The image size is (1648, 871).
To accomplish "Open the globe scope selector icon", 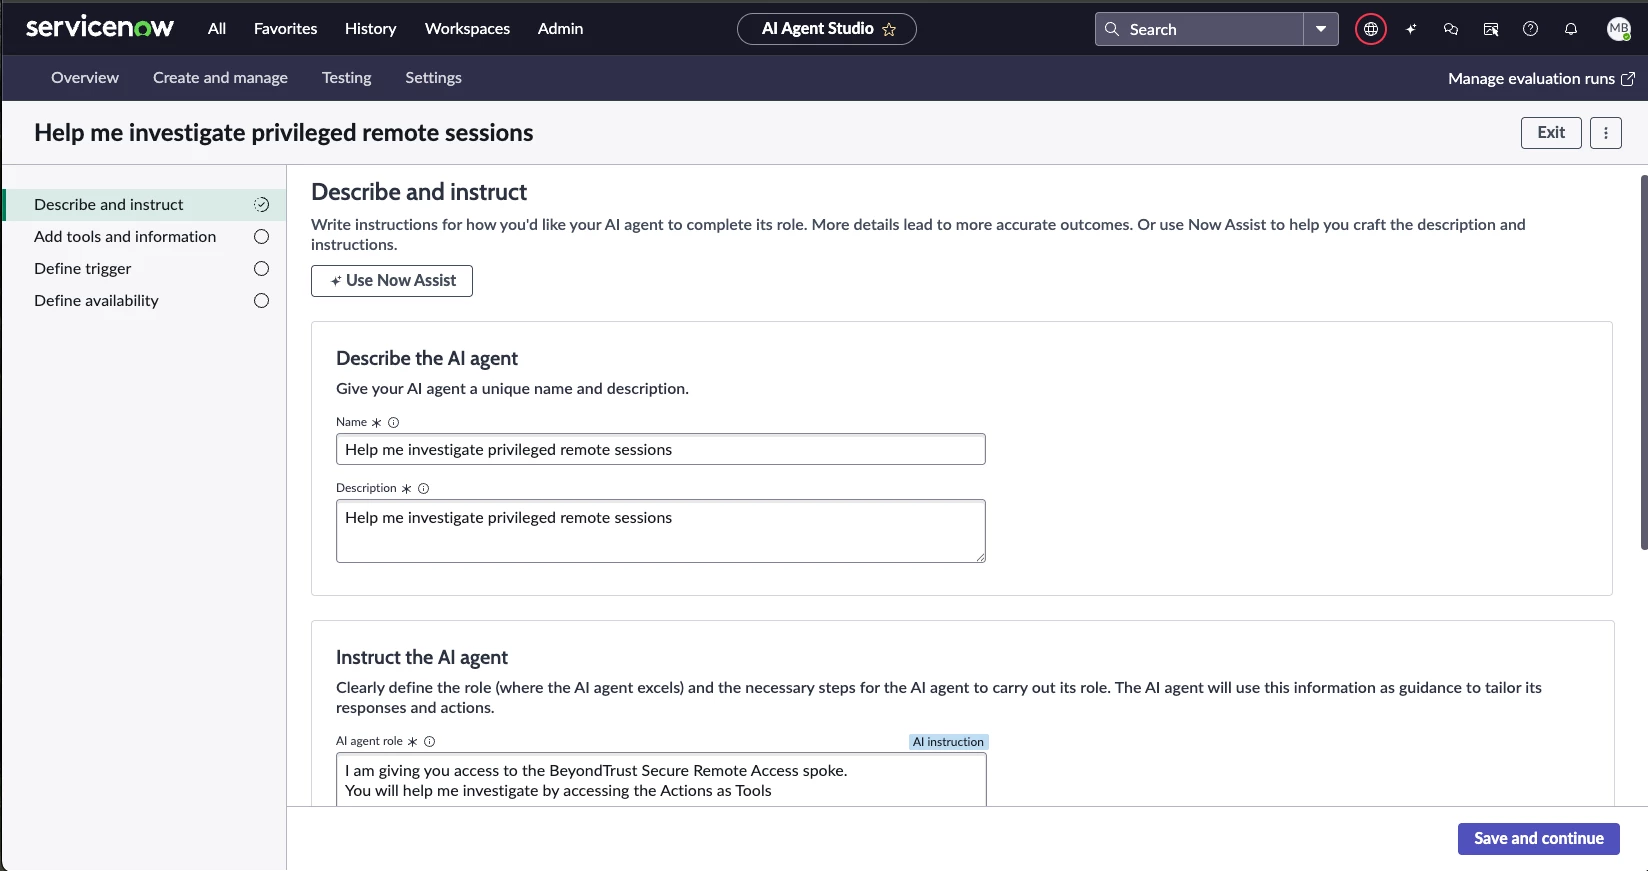I will pyautogui.click(x=1371, y=29).
